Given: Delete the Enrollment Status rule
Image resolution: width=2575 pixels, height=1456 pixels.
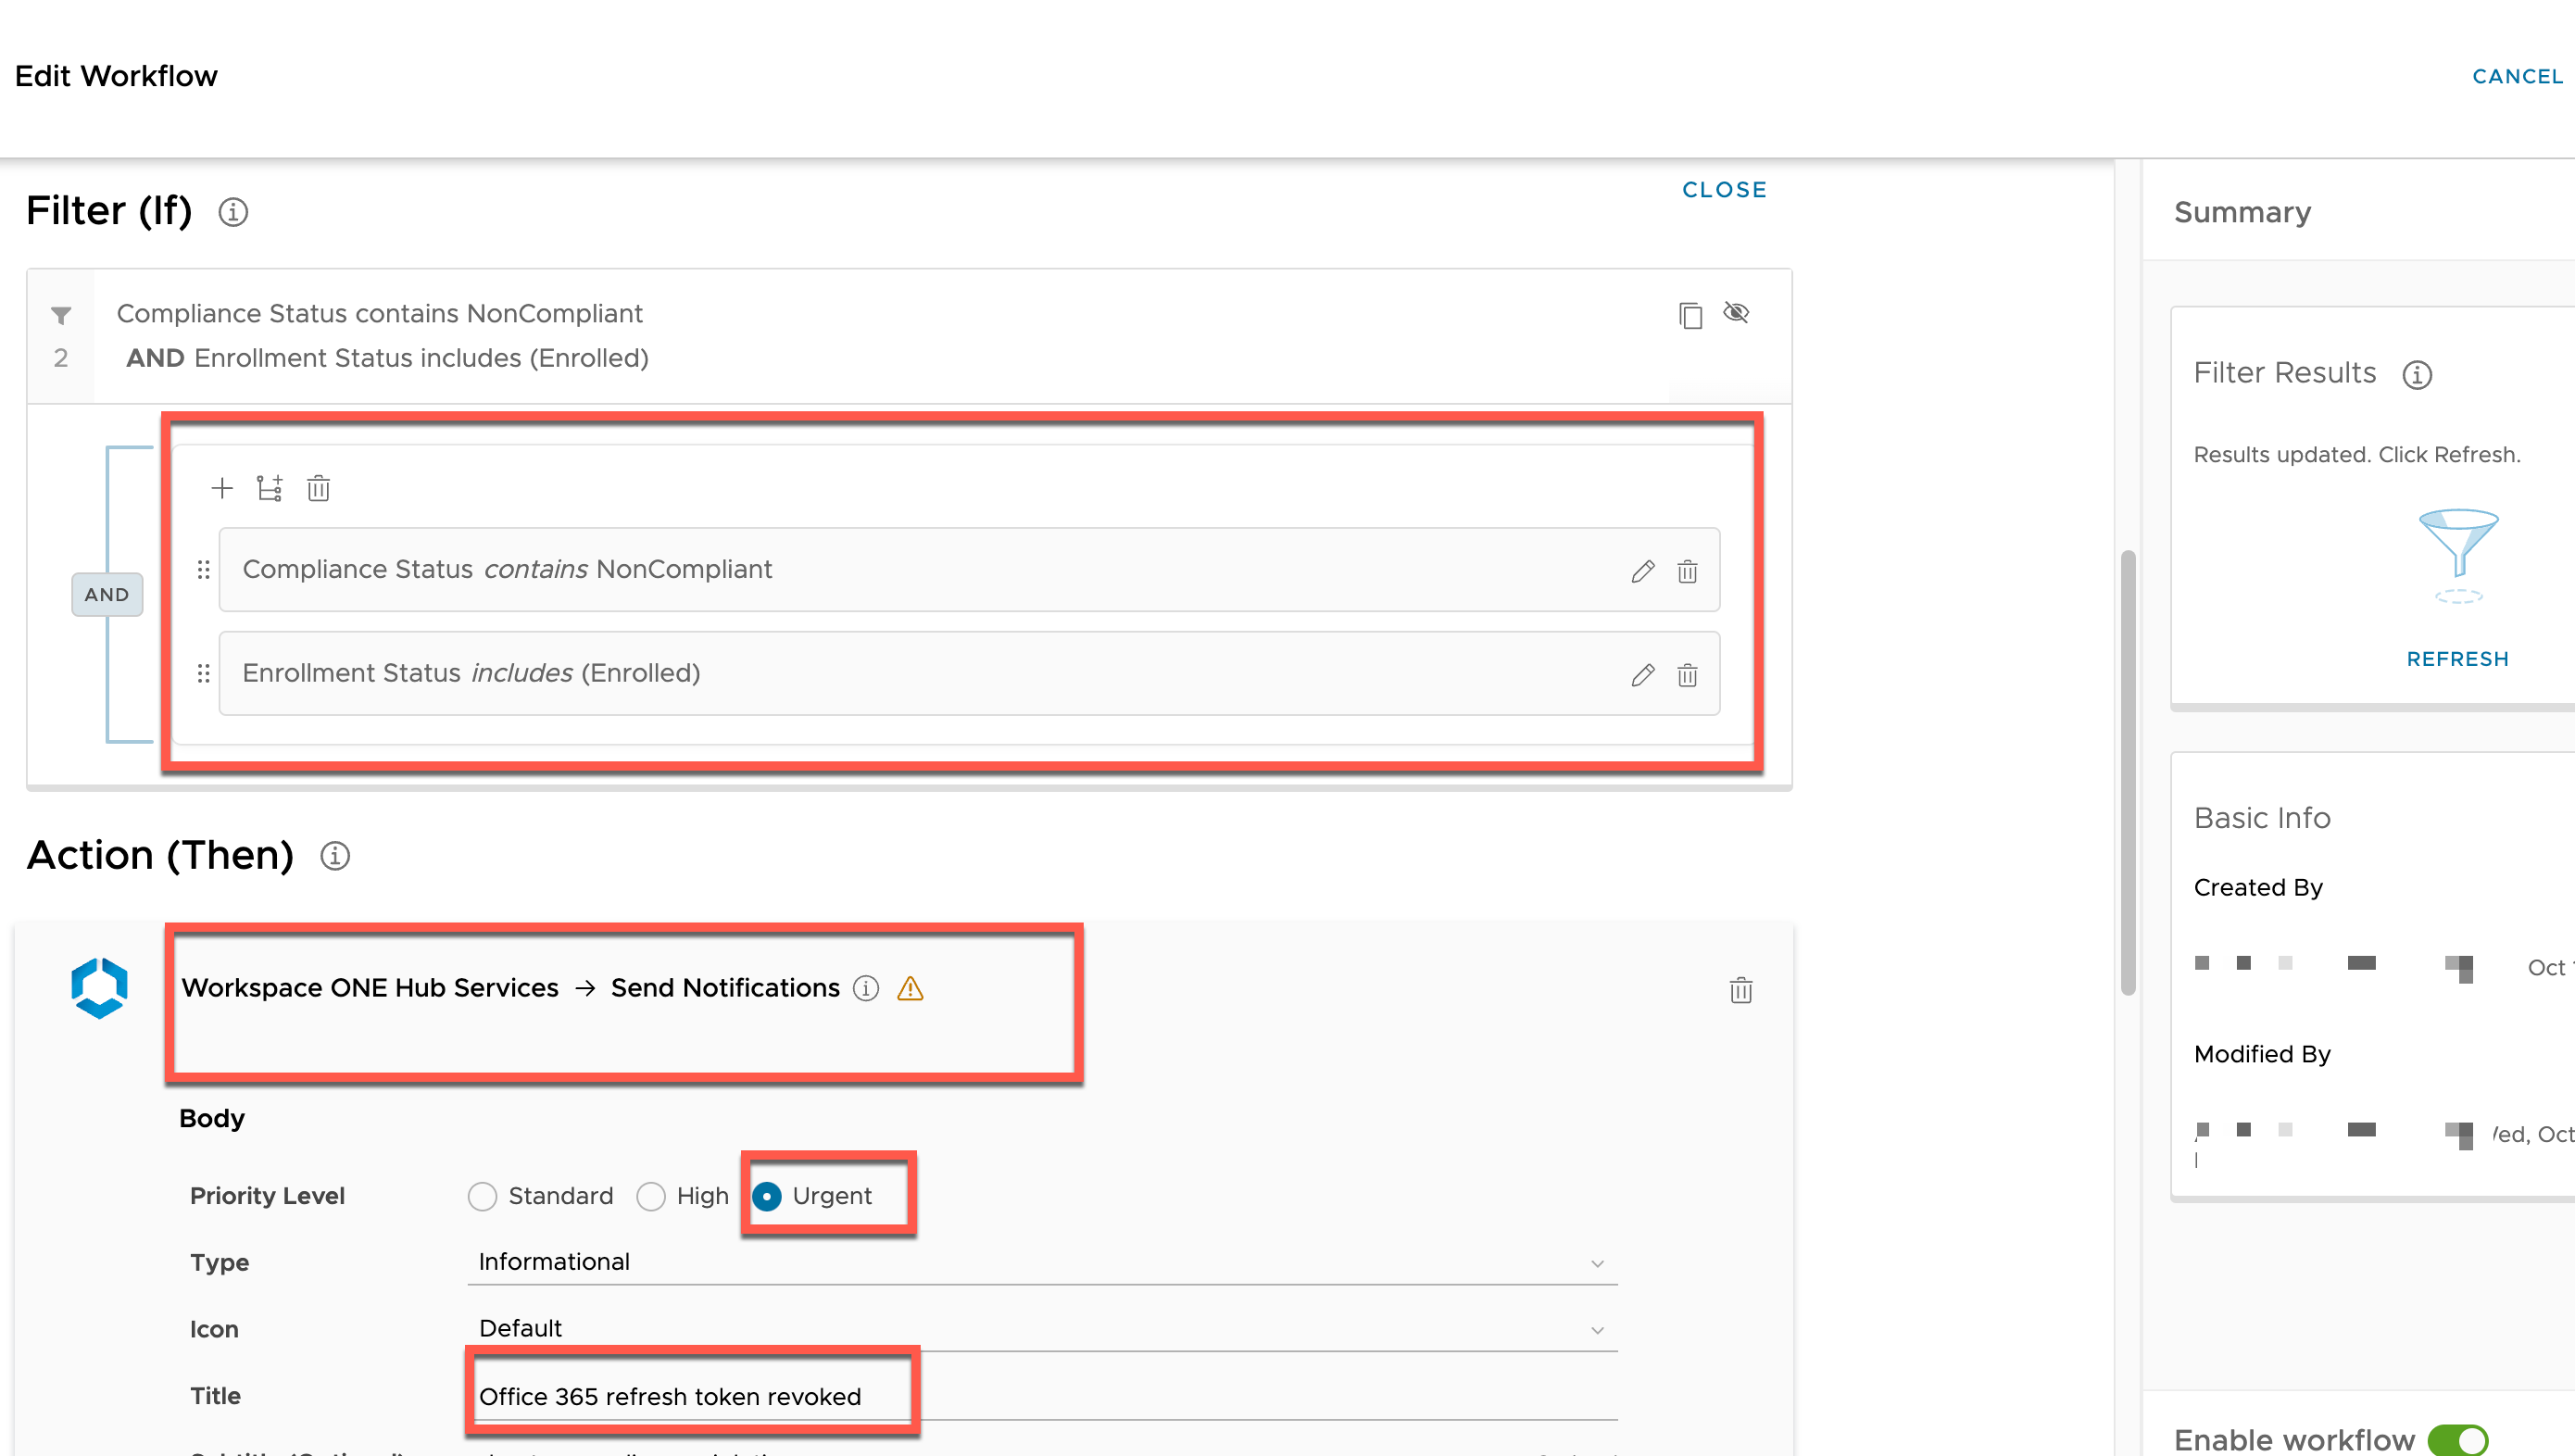Looking at the screenshot, I should [1687, 675].
